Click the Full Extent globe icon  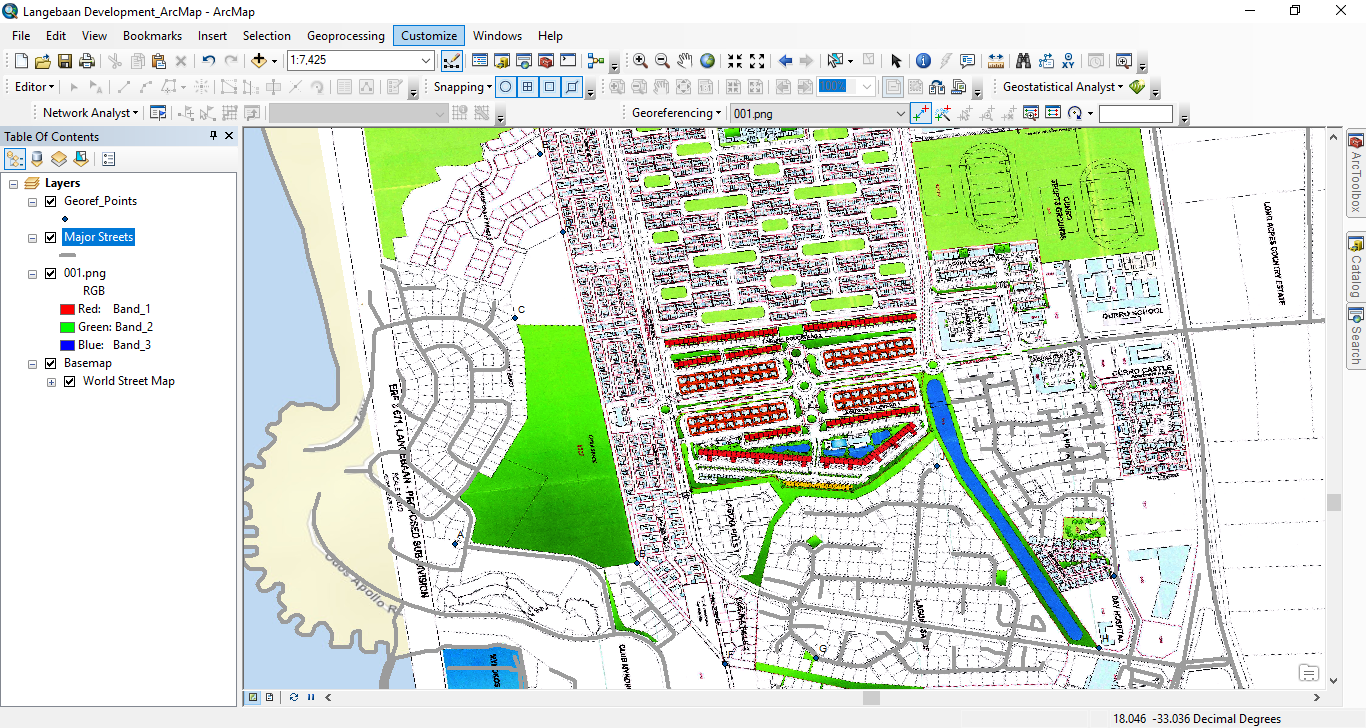click(x=707, y=60)
